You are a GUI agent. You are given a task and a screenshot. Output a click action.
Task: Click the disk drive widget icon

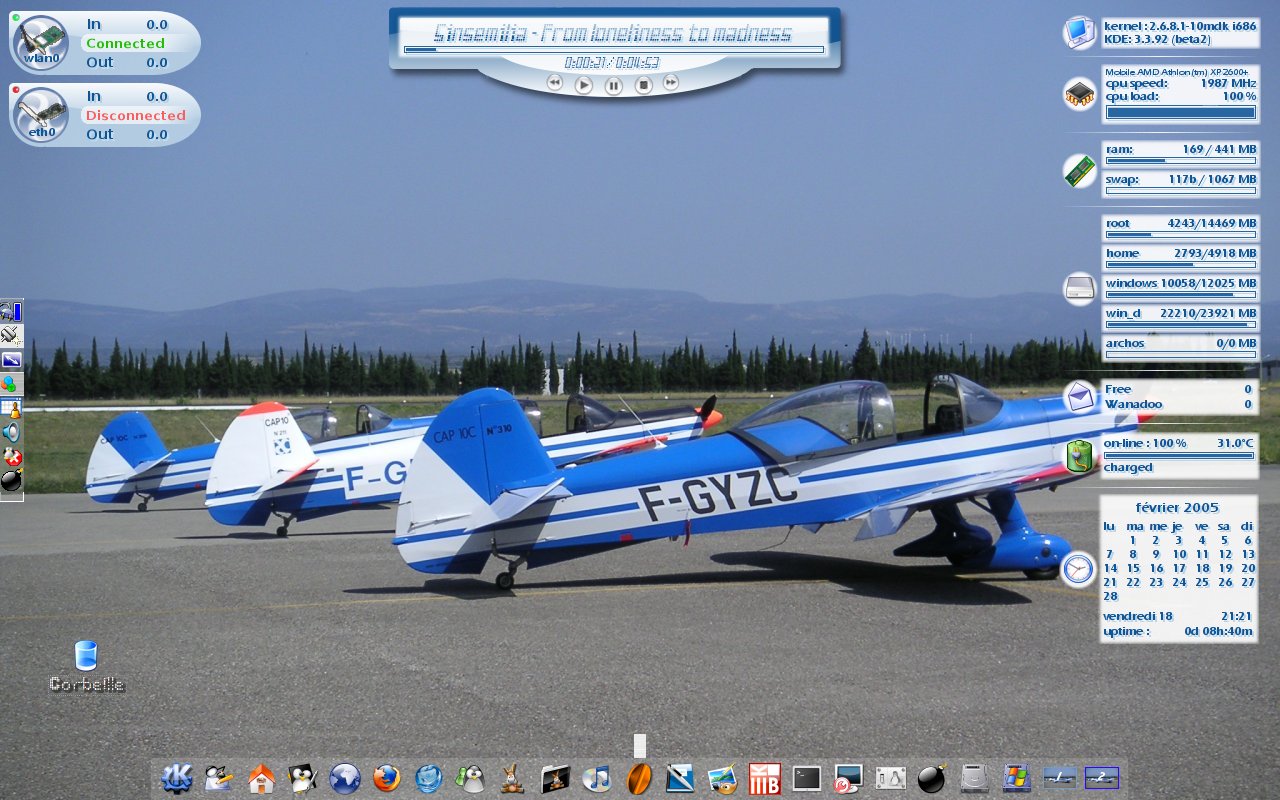pos(1079,288)
